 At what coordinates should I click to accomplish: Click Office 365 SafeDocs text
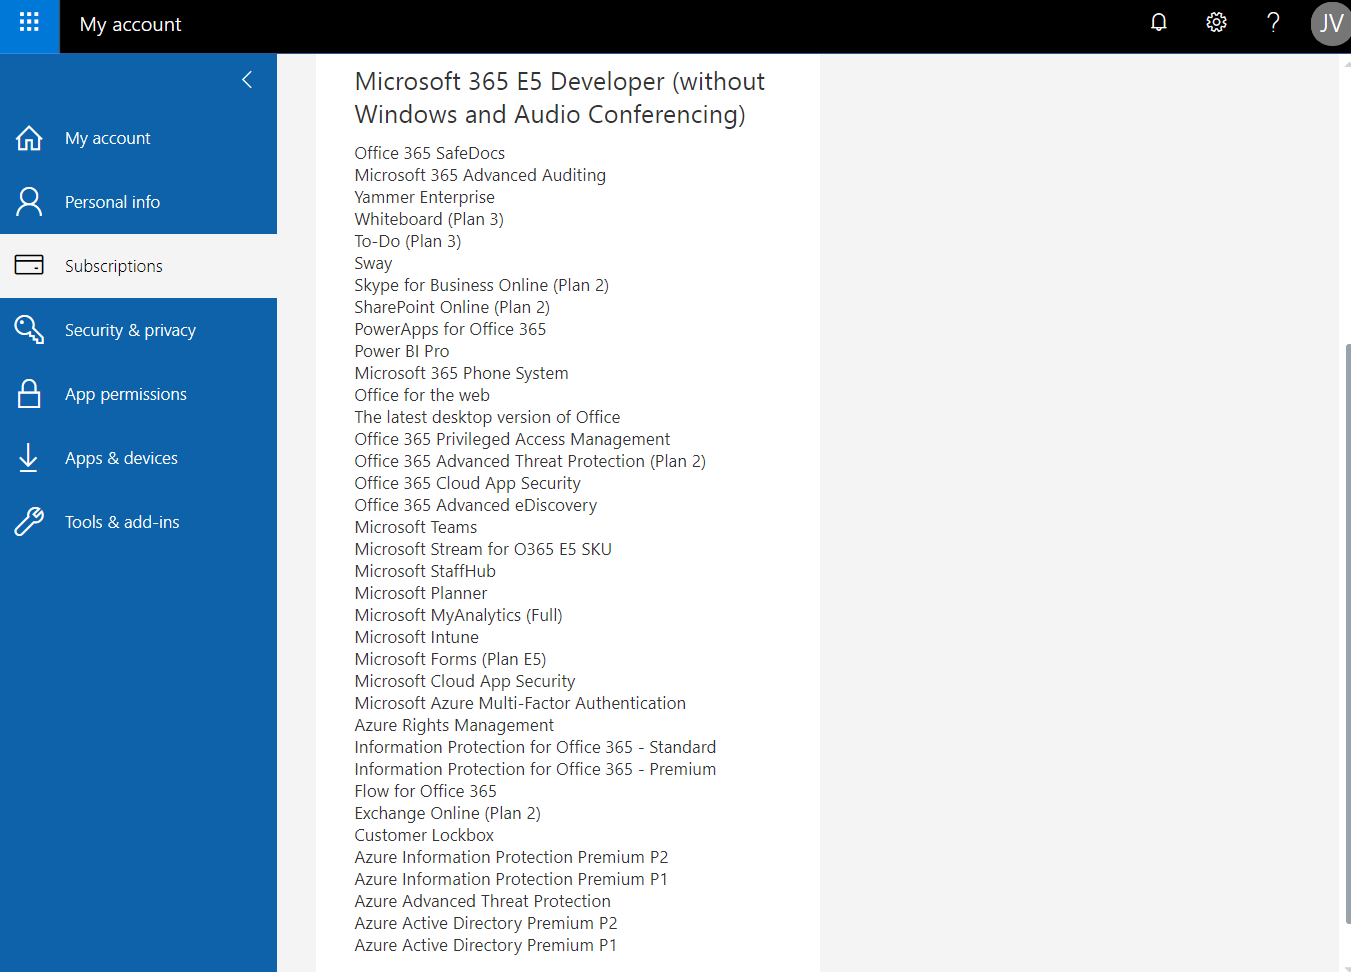point(429,153)
